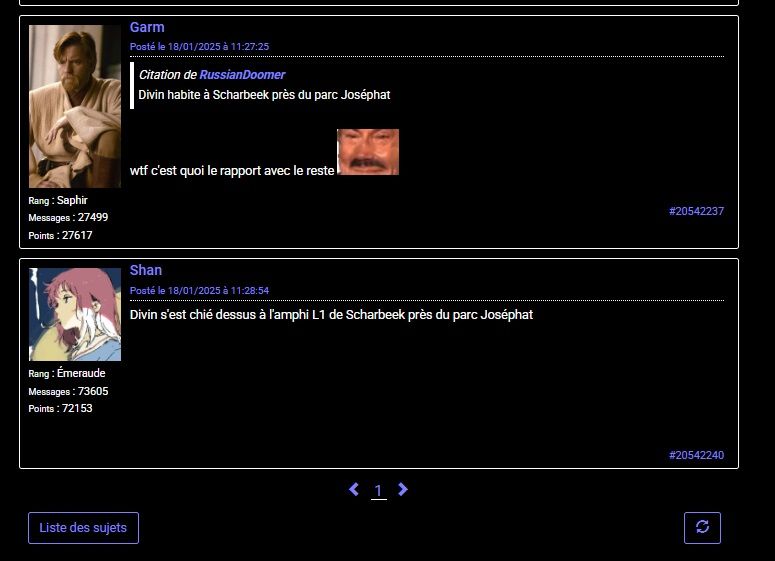Click the sticker image in Garm's post
Screen dimensions: 775x561
367,152
